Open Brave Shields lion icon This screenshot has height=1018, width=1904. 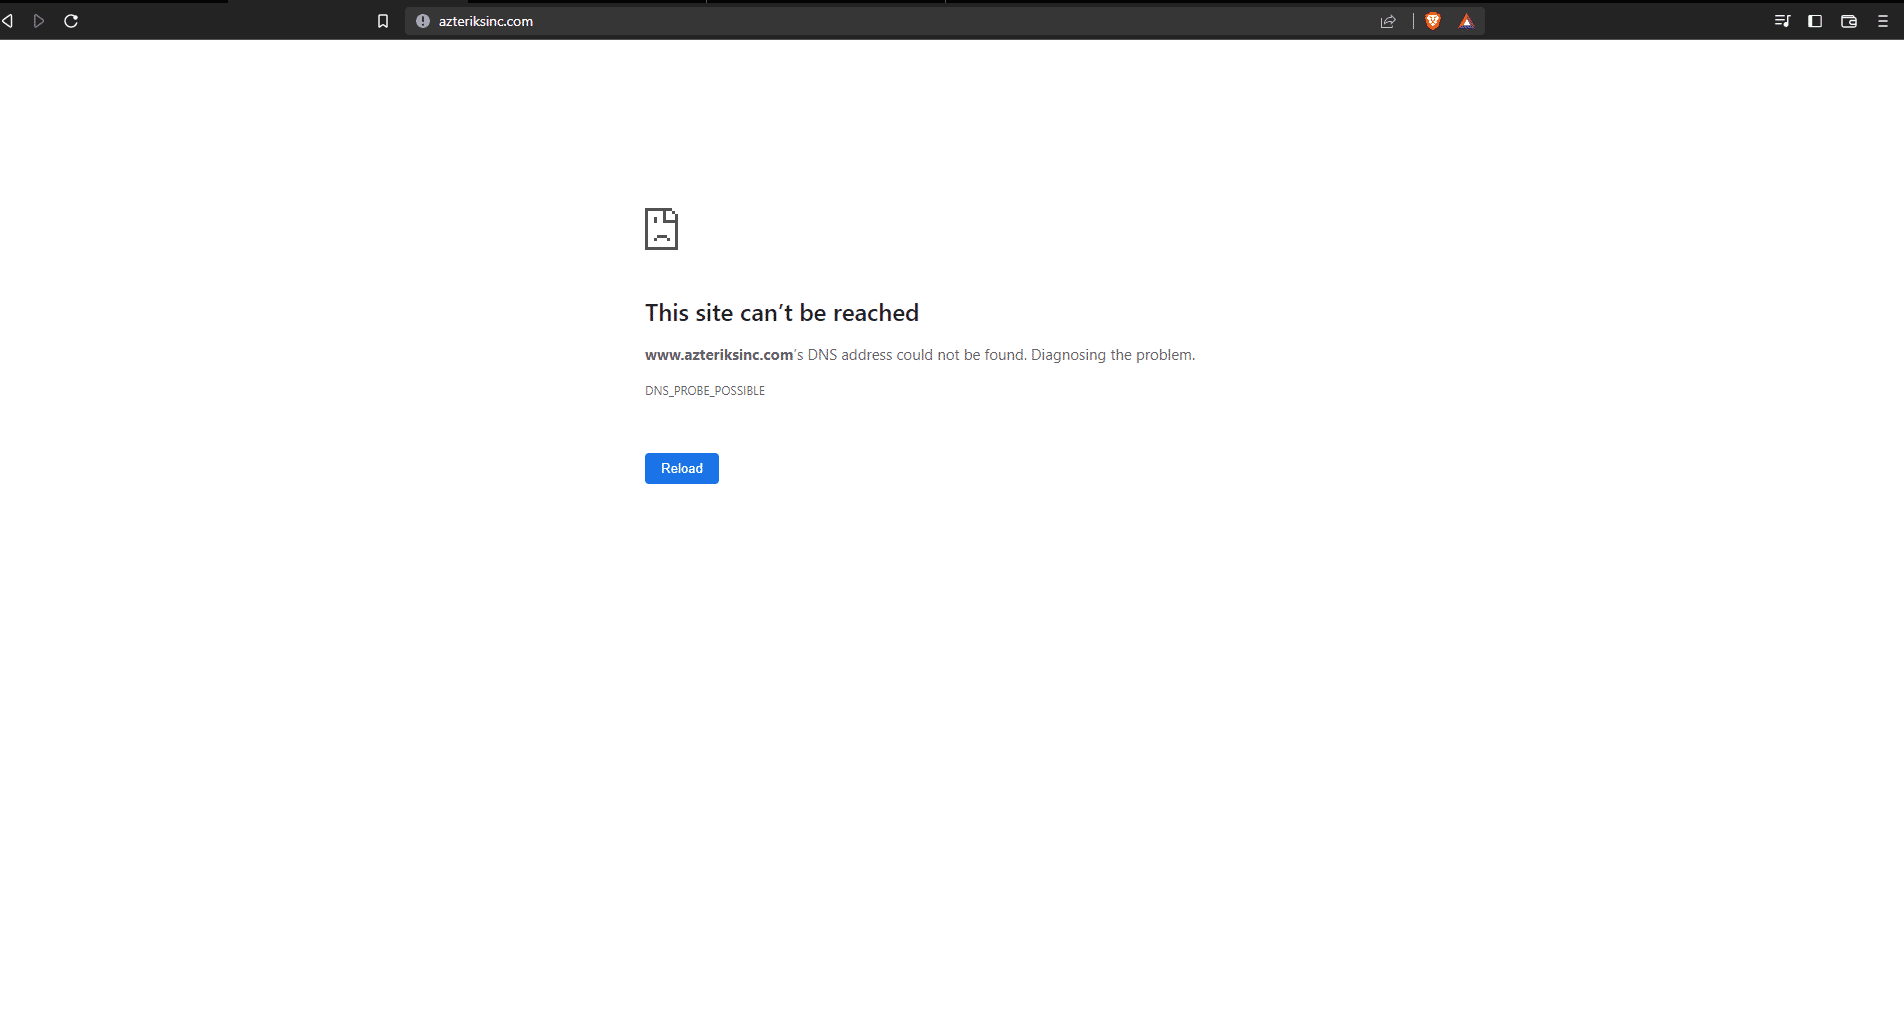point(1433,21)
